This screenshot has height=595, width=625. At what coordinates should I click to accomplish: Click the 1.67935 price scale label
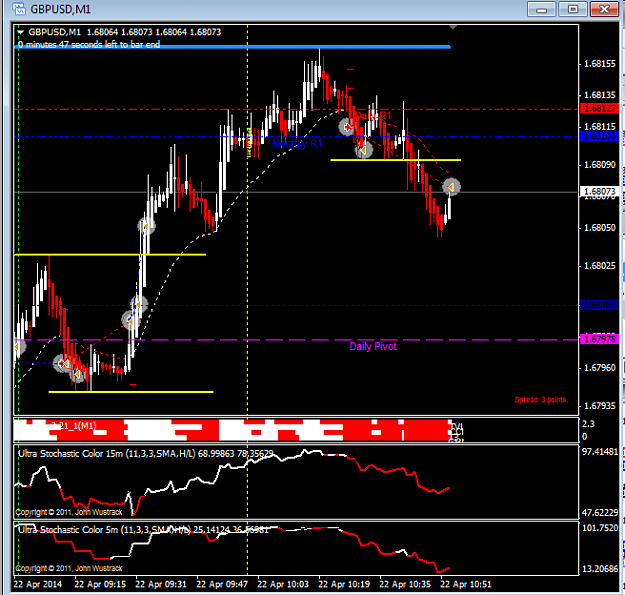pos(599,406)
